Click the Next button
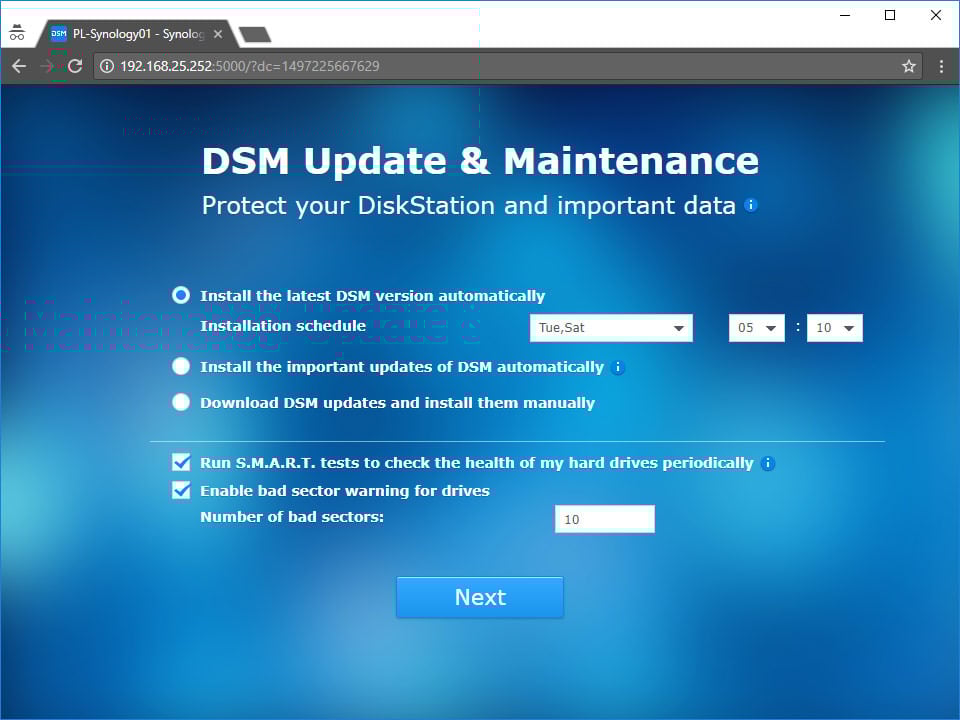This screenshot has height=720, width=960. [x=480, y=597]
